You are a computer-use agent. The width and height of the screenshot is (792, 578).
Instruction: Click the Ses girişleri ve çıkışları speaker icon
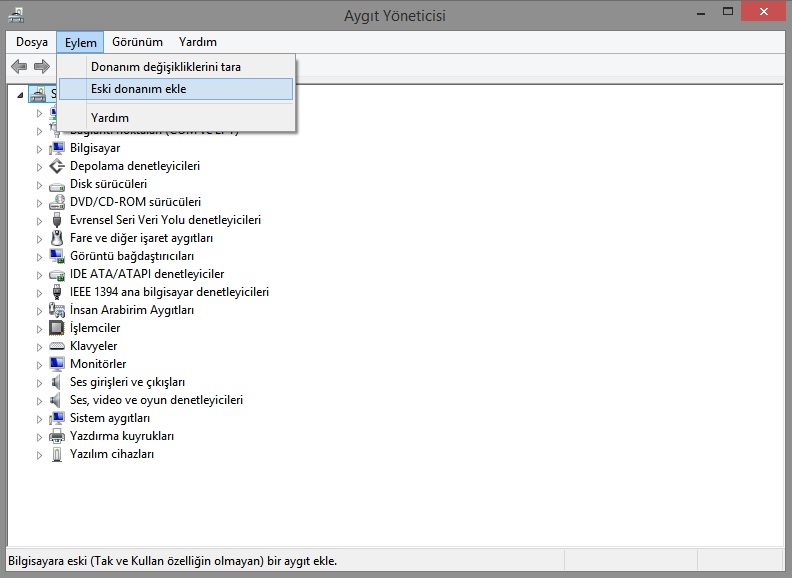(x=56, y=382)
